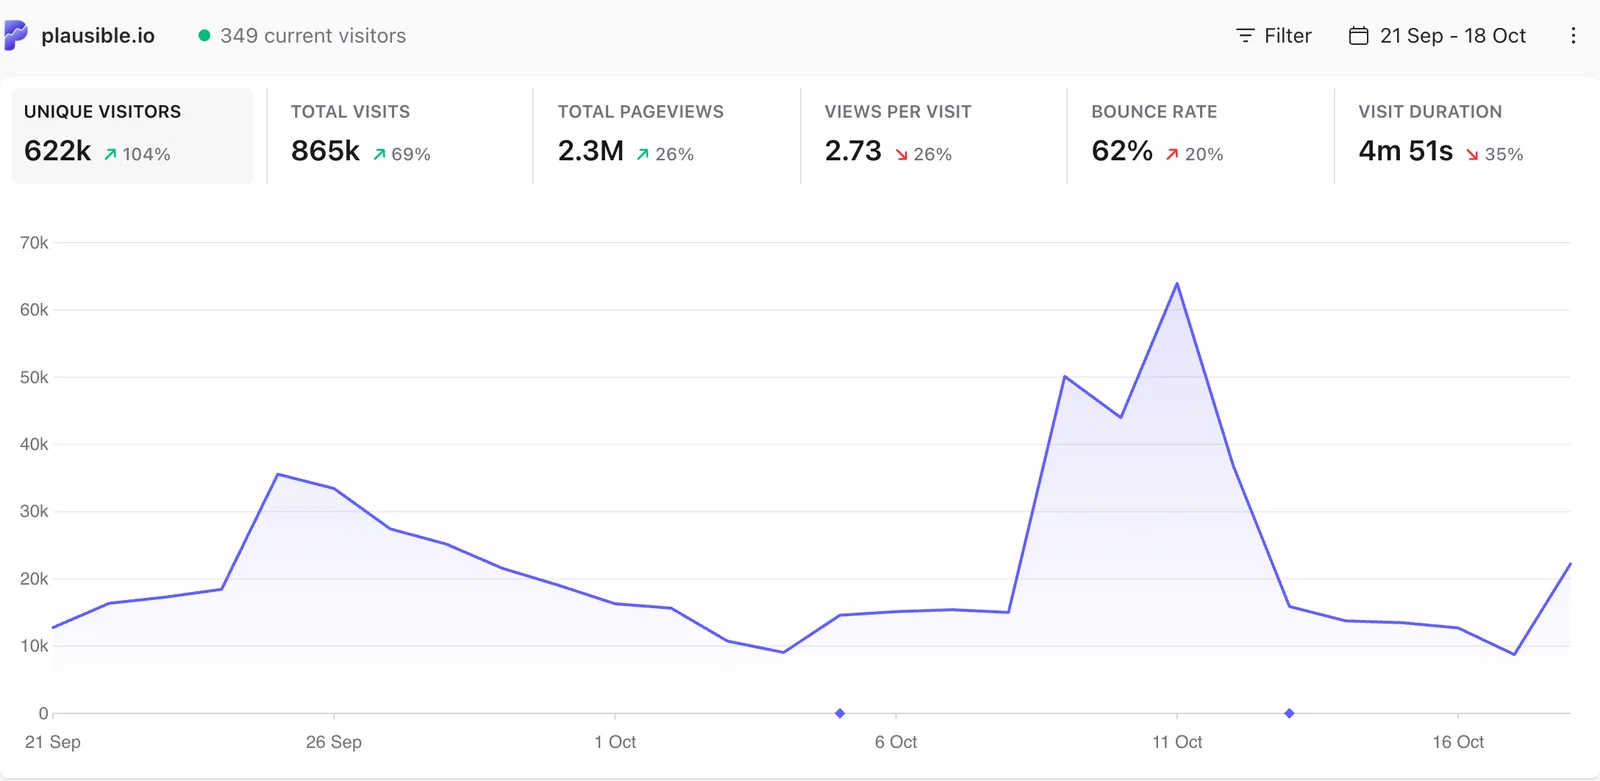Click the 622k unique visitors value

58,151
